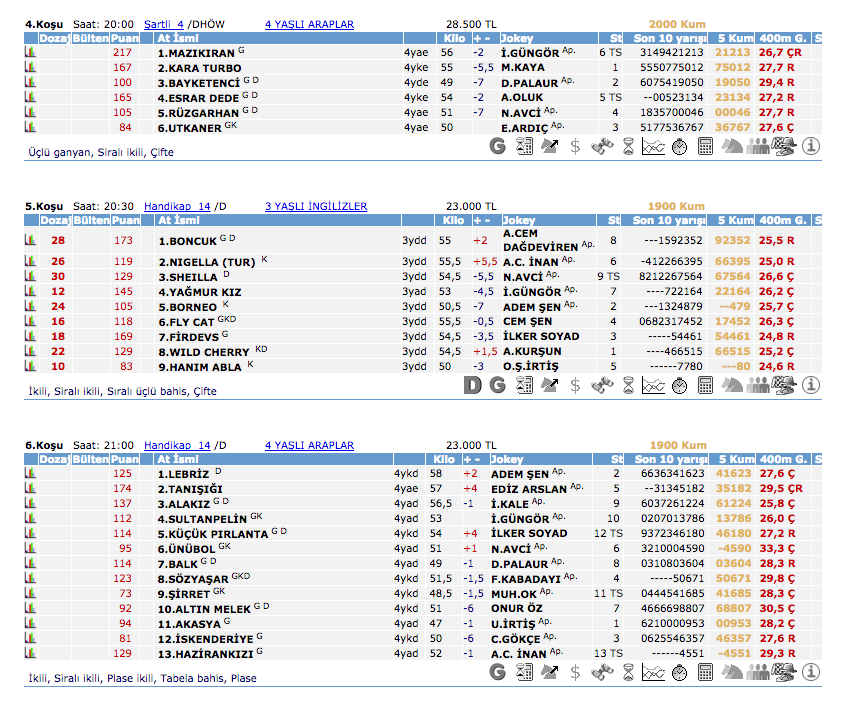
Task: Click the binoculars icon under race 4
Action: coord(601,146)
